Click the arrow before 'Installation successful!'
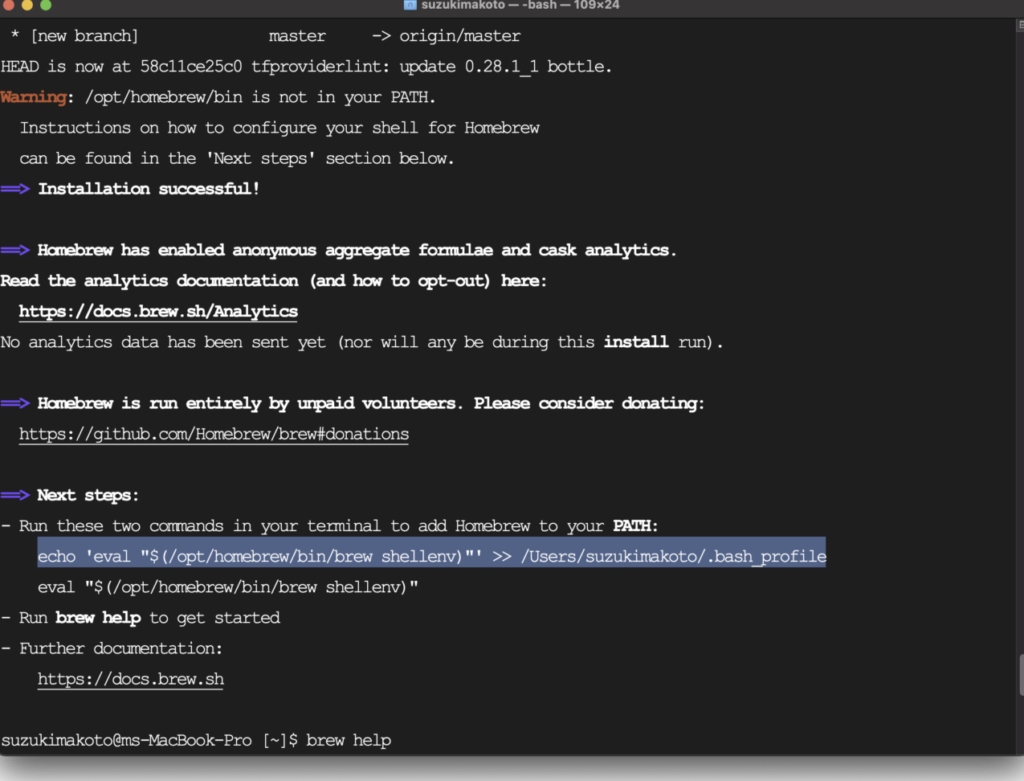Image resolution: width=1024 pixels, height=781 pixels. tap(15, 189)
